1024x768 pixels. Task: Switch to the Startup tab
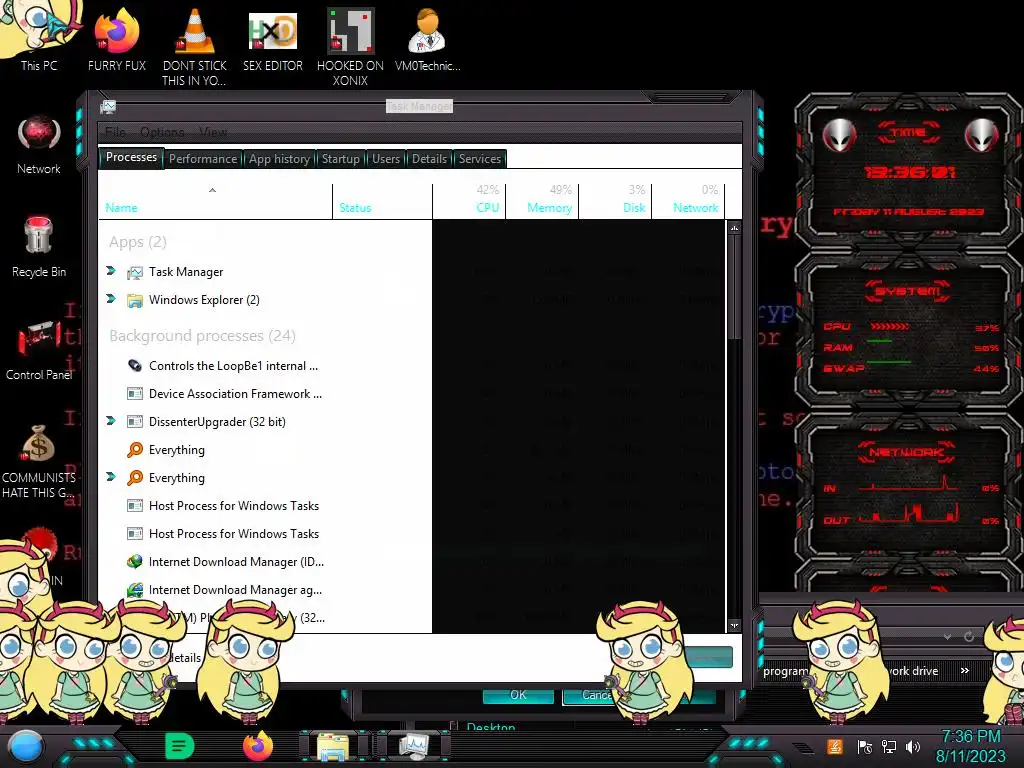pyautogui.click(x=340, y=159)
